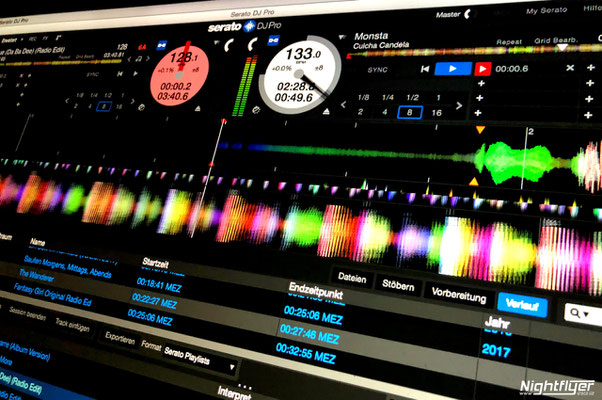Select the 2-beat loop on right deck
Screen dimensions: 602x400
tap(361, 112)
